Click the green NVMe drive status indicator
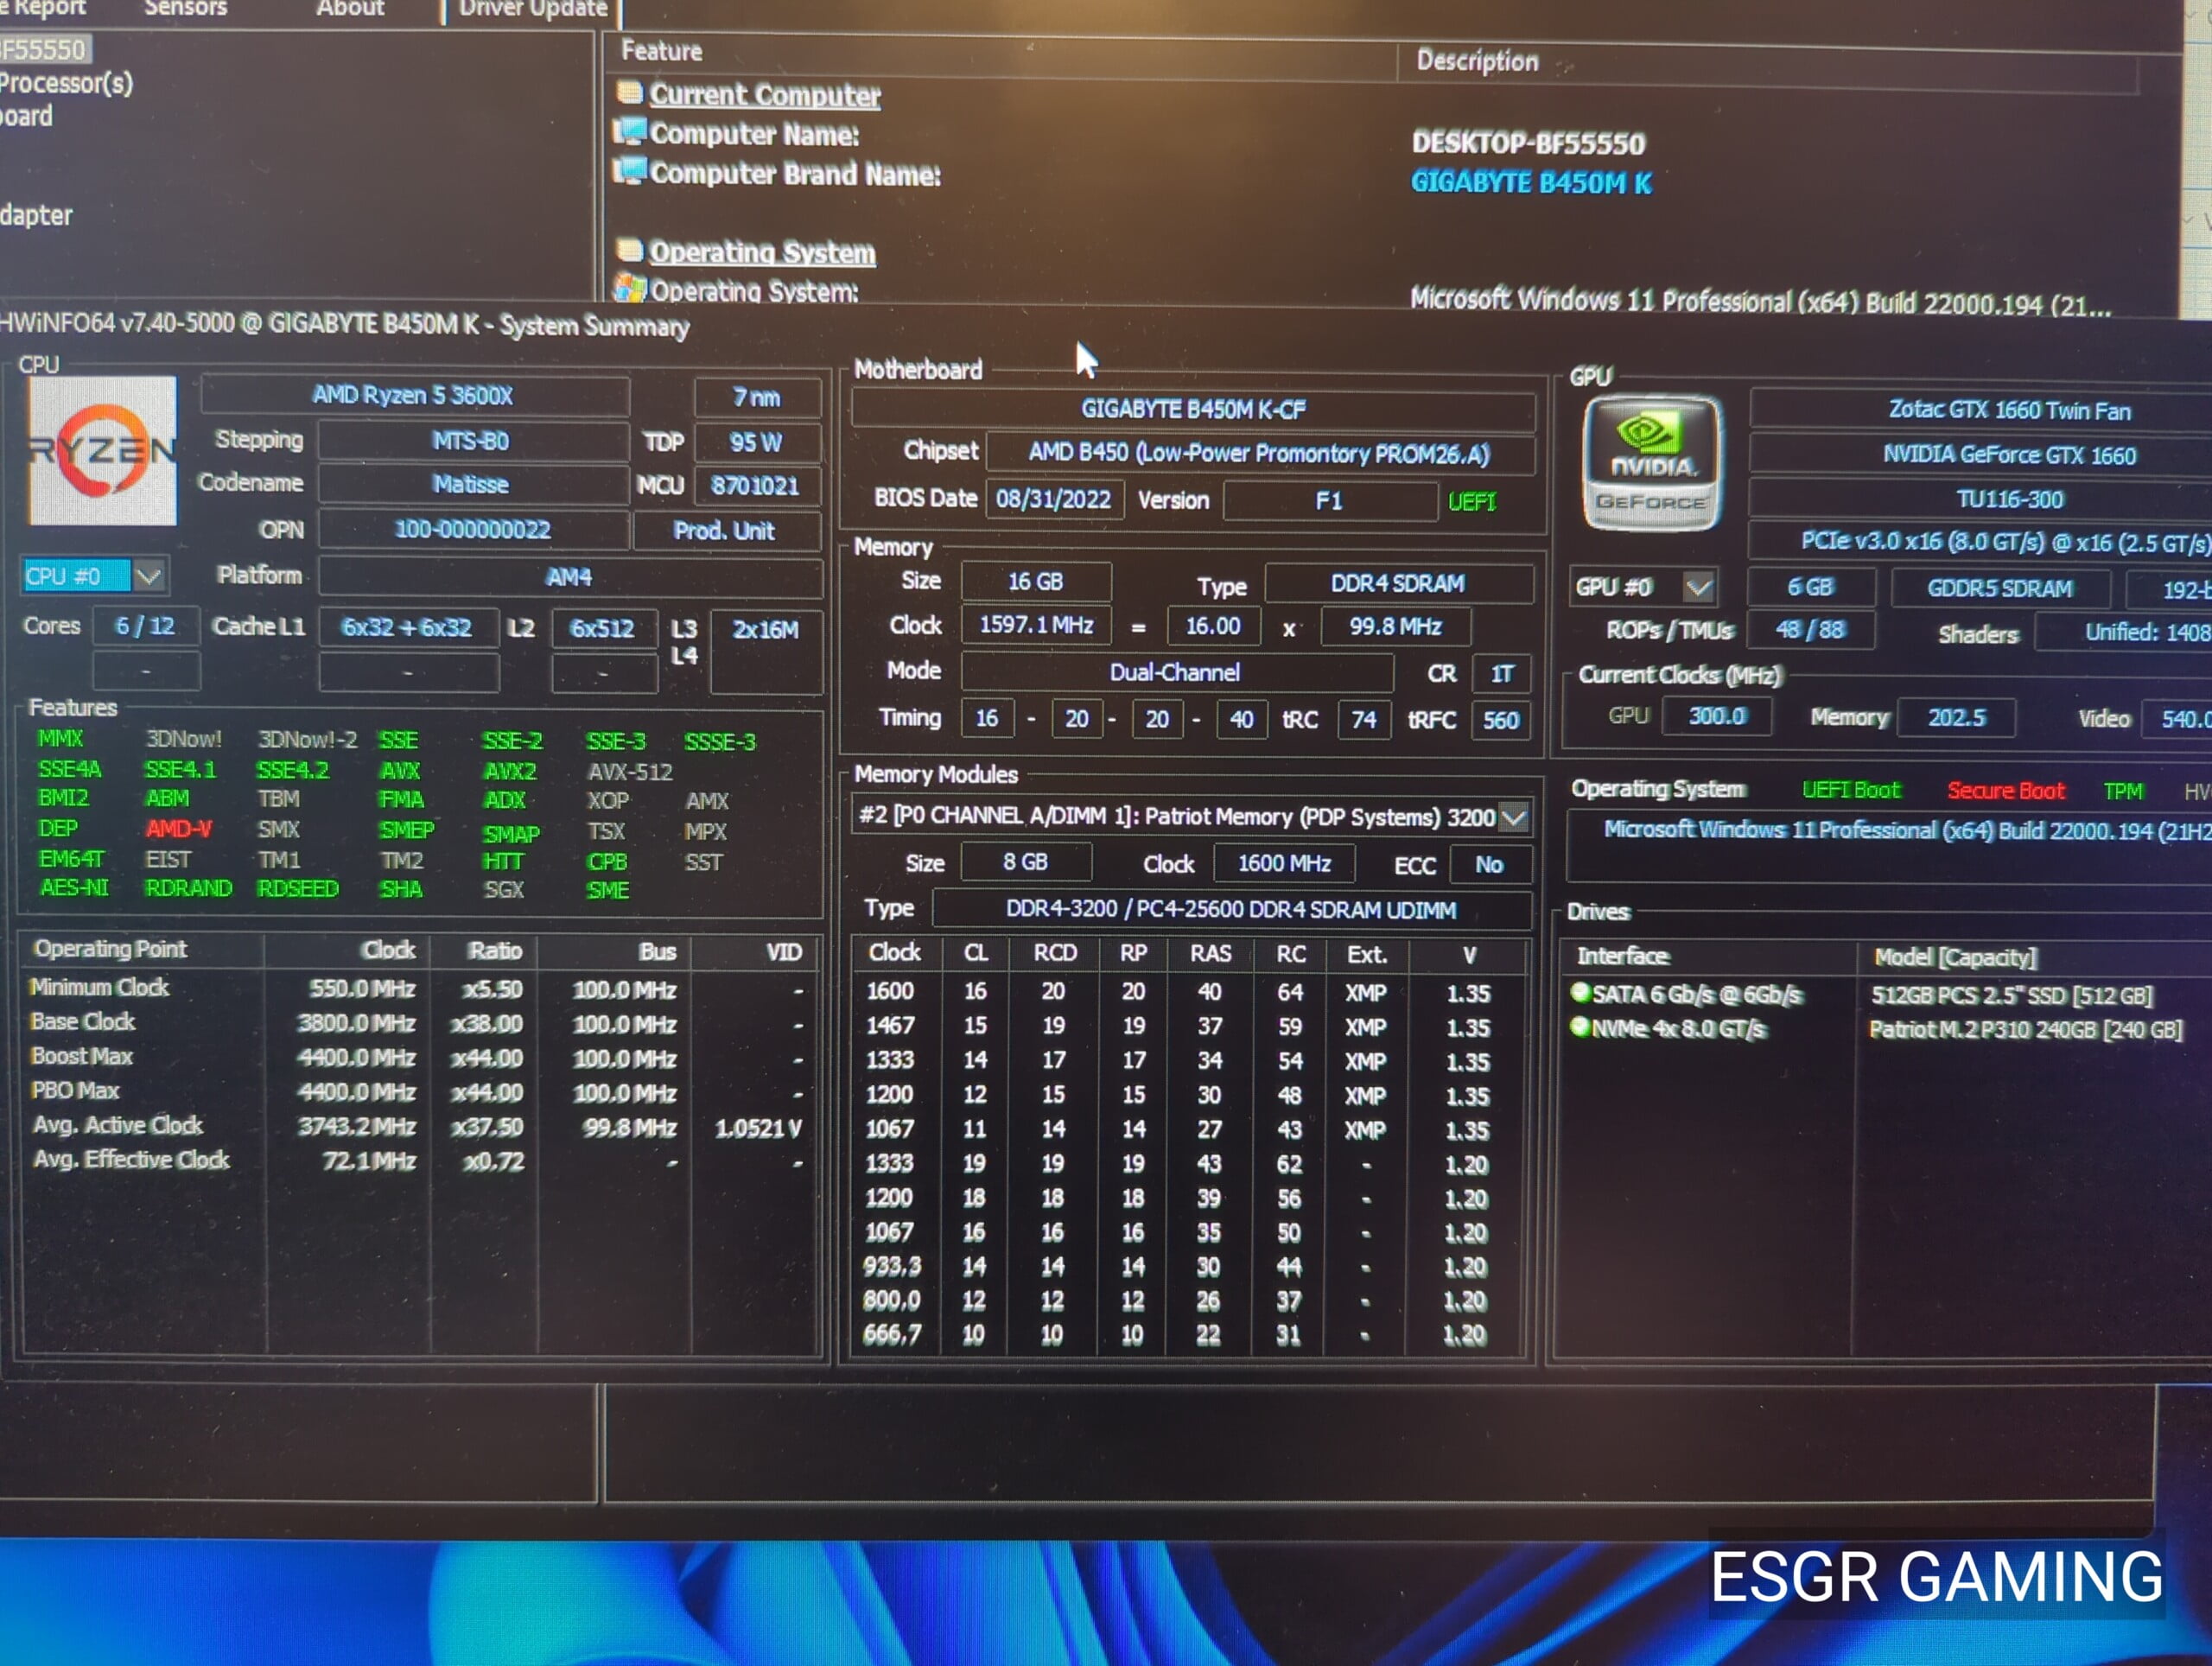The height and width of the screenshot is (1666, 2212). 1581,1027
